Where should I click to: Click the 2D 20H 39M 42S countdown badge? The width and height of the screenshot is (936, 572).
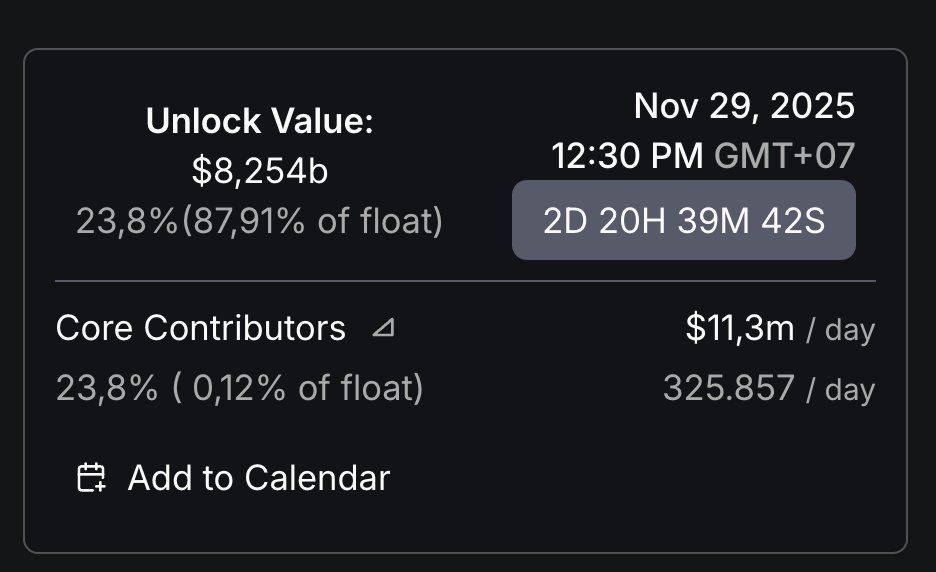pyautogui.click(x=683, y=220)
